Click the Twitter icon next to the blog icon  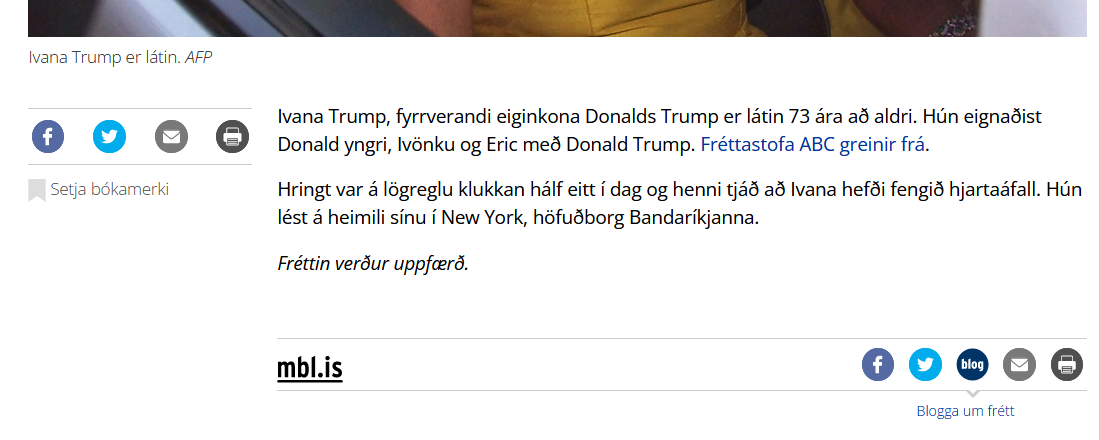pos(925,365)
